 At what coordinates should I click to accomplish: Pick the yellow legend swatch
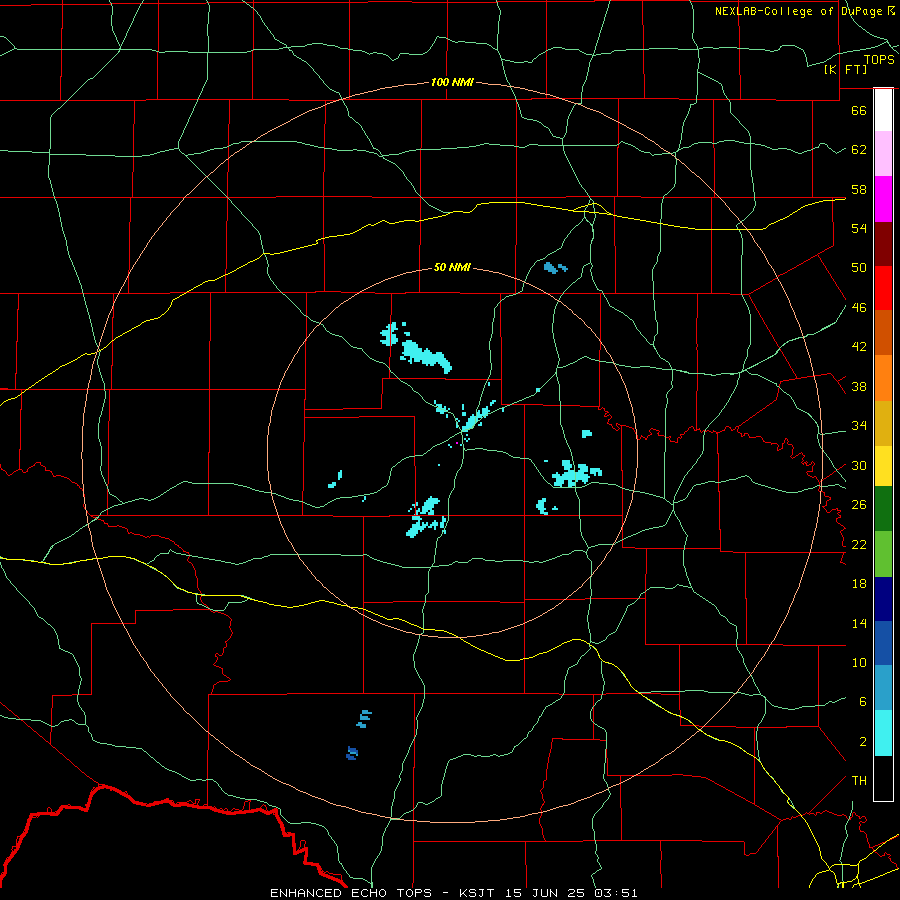pyautogui.click(x=883, y=466)
